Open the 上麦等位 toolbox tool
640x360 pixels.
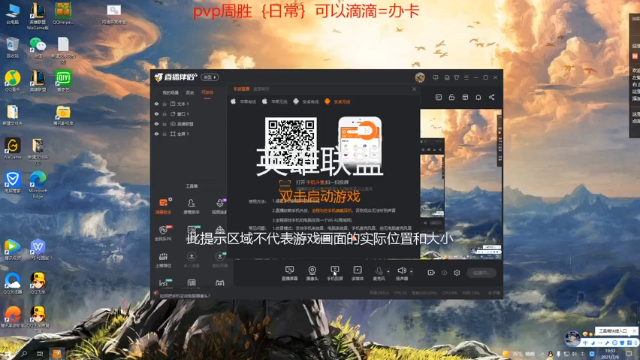tap(163, 260)
